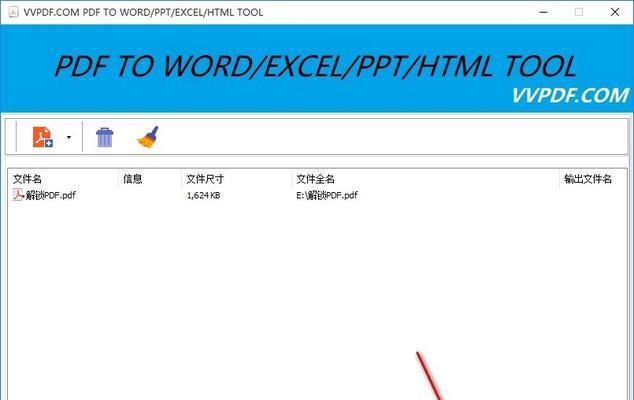This screenshot has width=634, height=400.
Task: Click the E:\解锁PDF.pdf full path cell
Action: coord(327,195)
